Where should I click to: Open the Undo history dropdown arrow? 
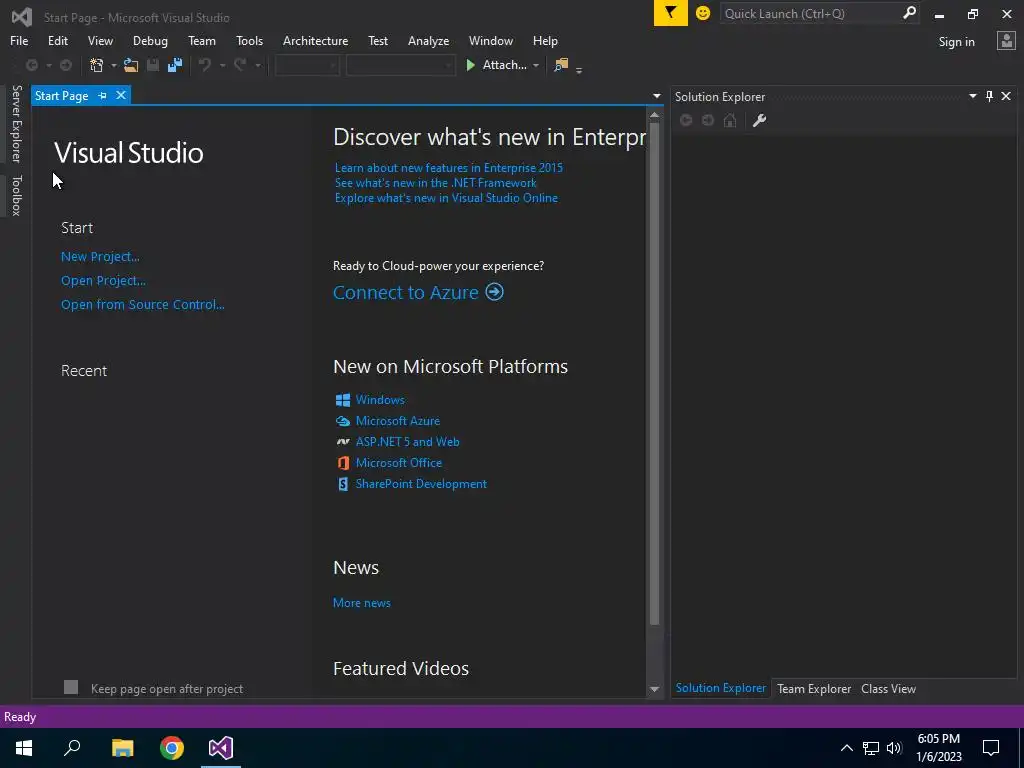click(x=222, y=65)
